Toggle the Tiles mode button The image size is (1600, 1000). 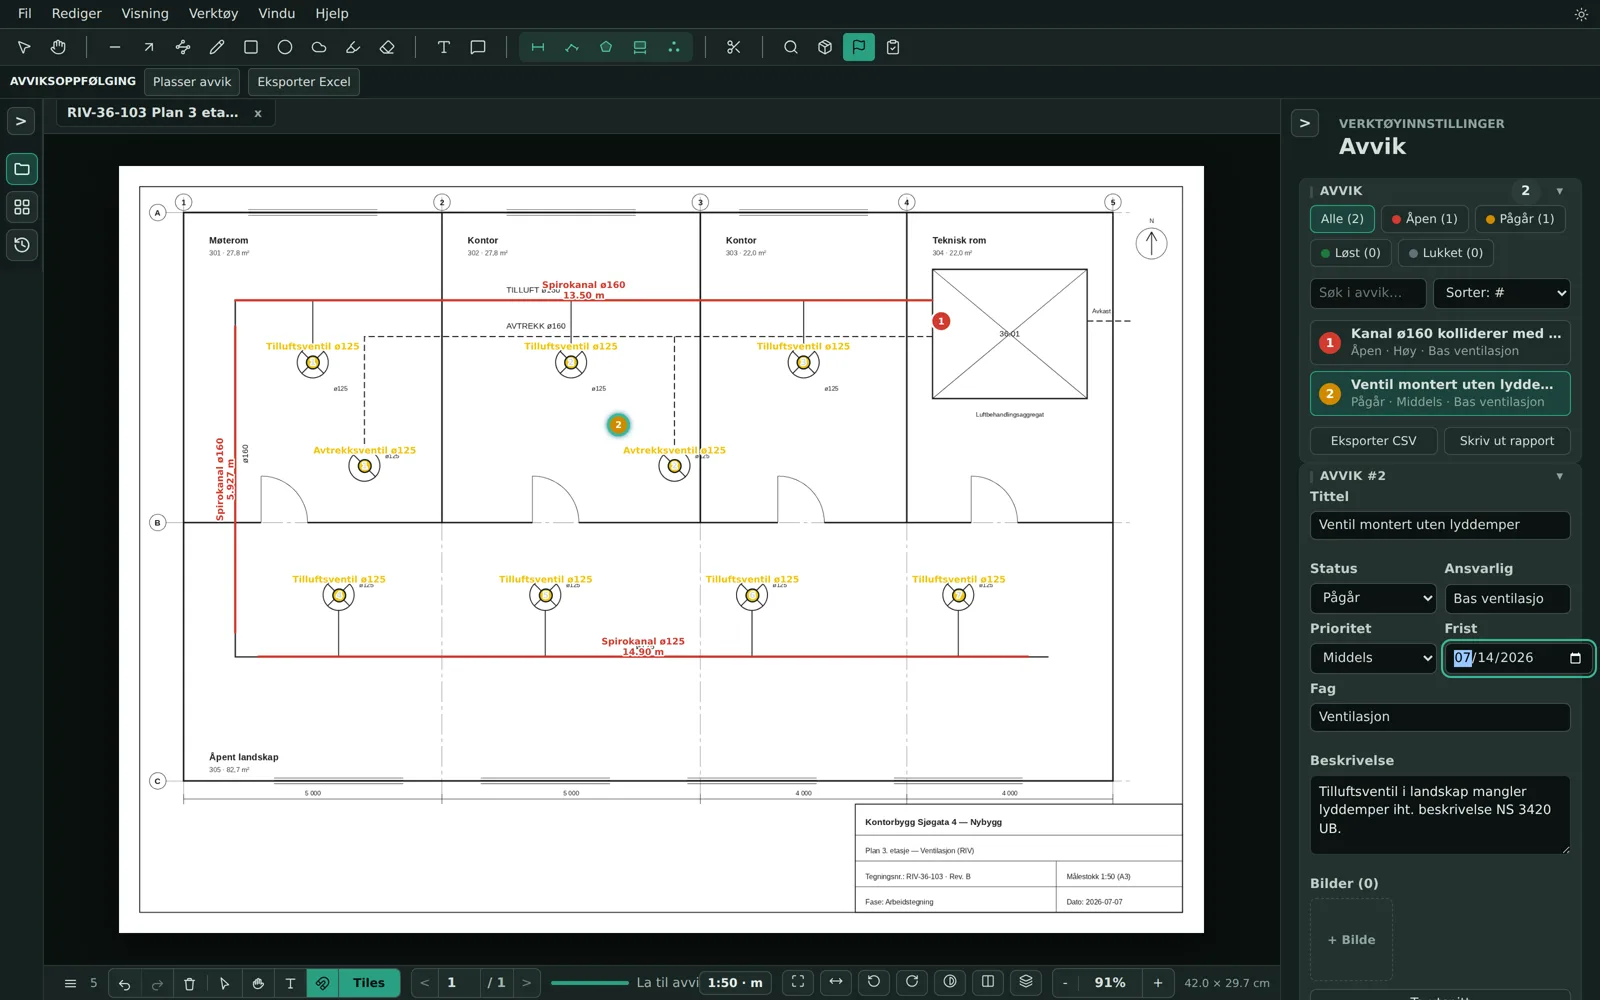tap(369, 983)
